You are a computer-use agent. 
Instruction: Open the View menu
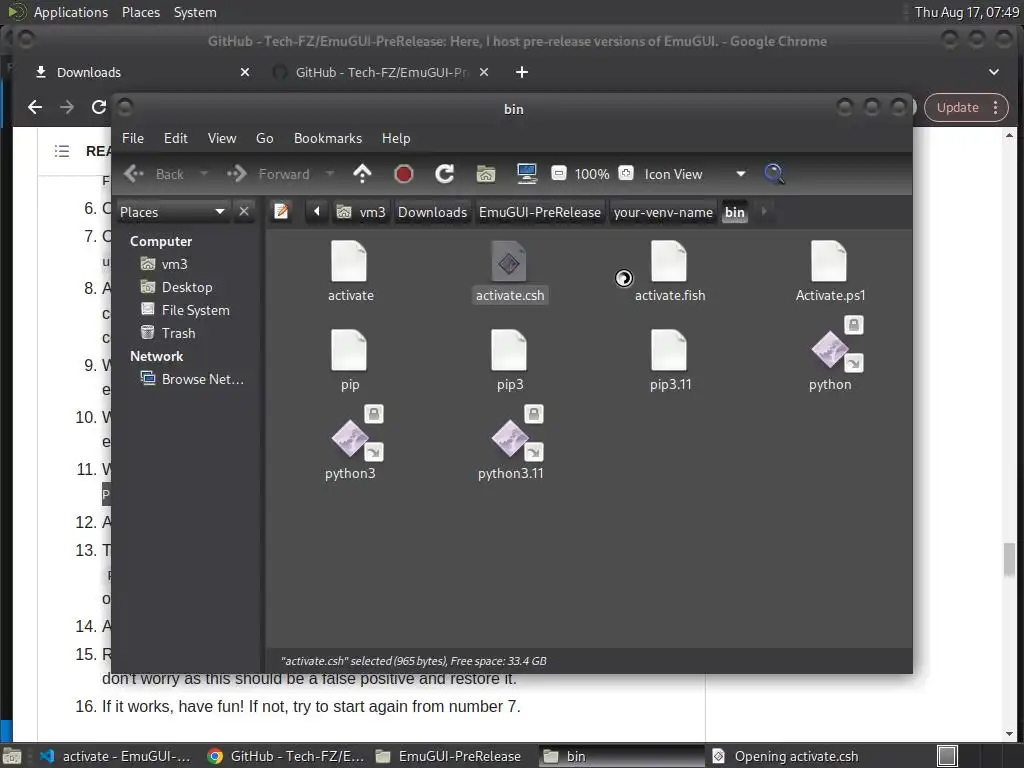point(222,138)
